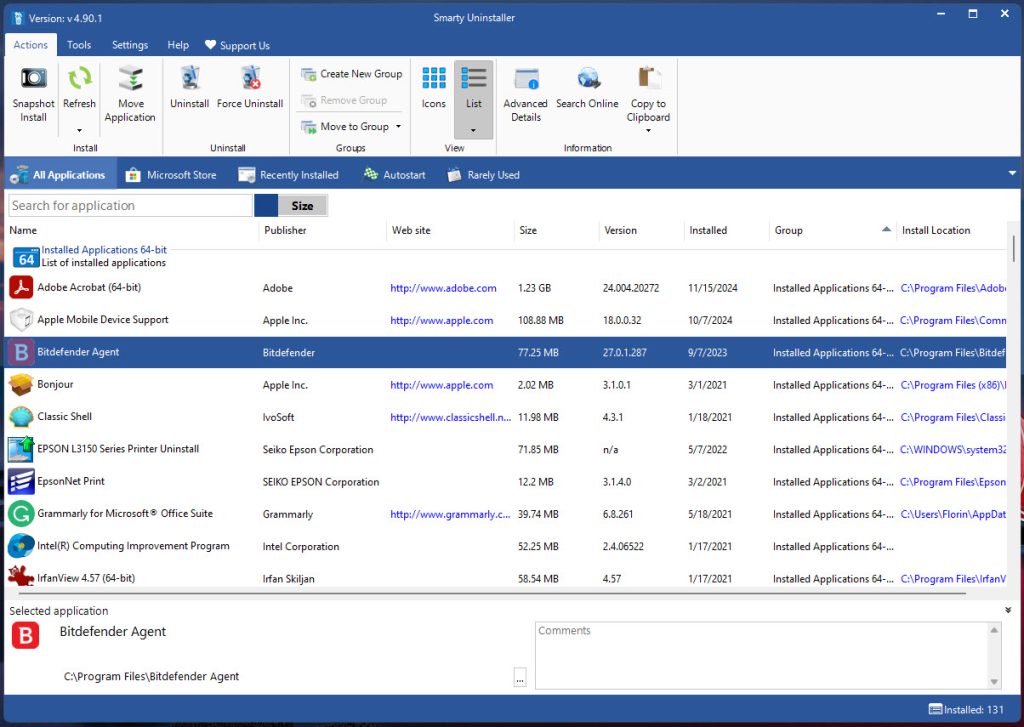Click Create New Group button

[352, 74]
